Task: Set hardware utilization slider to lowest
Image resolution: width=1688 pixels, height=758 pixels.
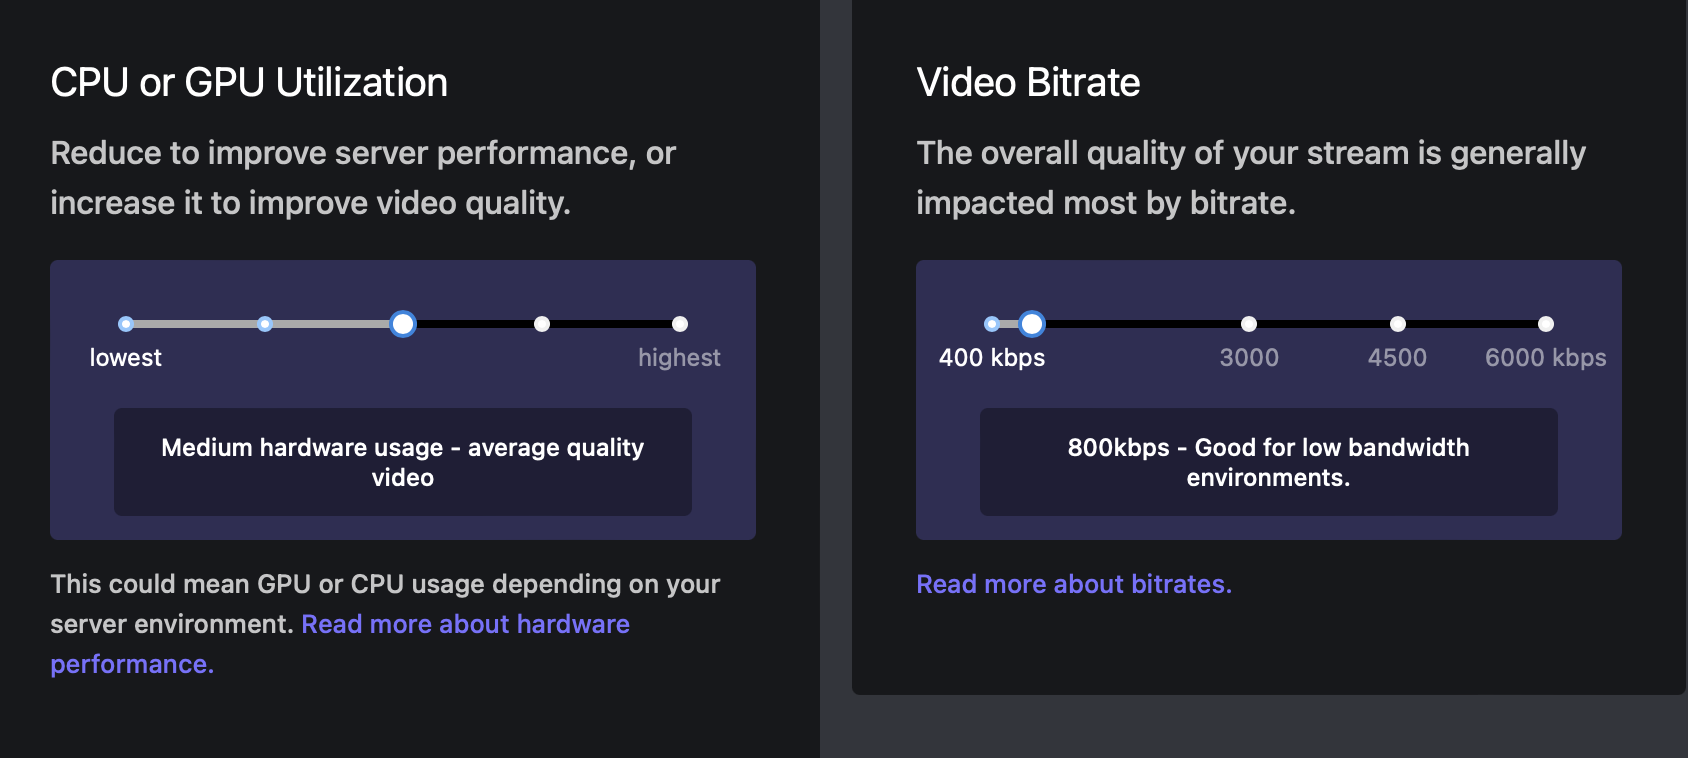Action: tap(125, 324)
